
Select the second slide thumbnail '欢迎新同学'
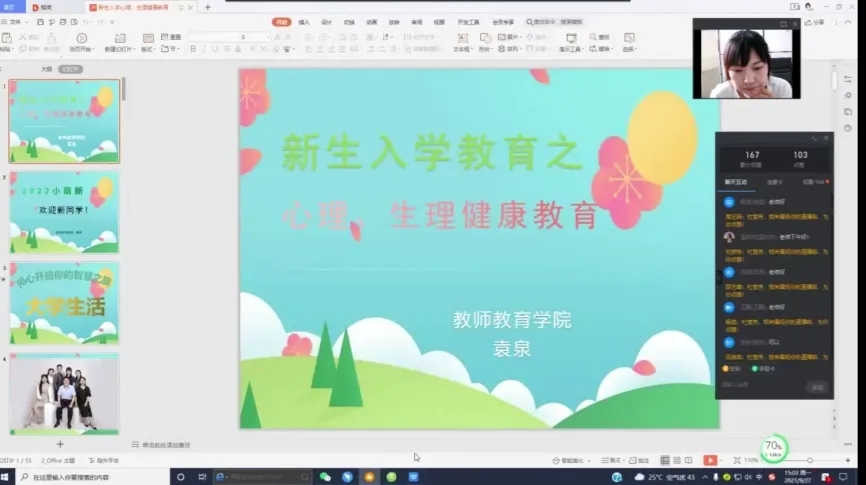pyautogui.click(x=64, y=212)
